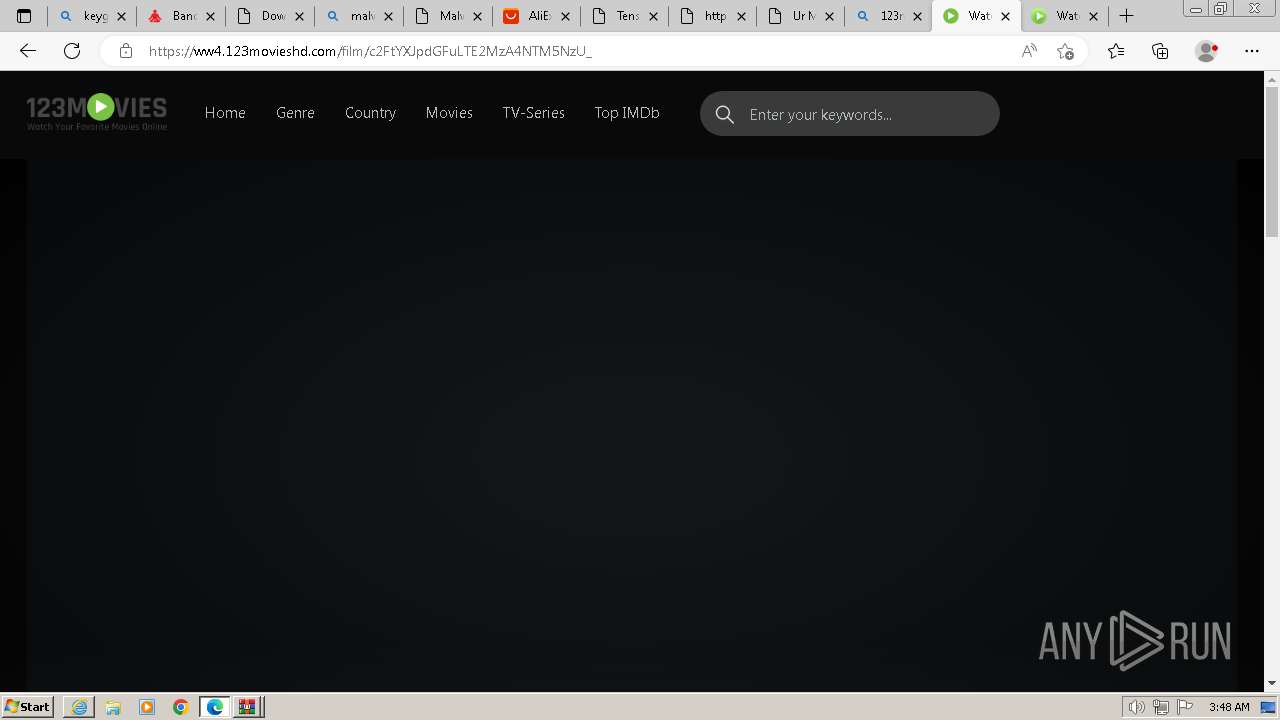This screenshot has width=1280, height=720.
Task: Open Action Center flag icon
Action: point(1185,707)
